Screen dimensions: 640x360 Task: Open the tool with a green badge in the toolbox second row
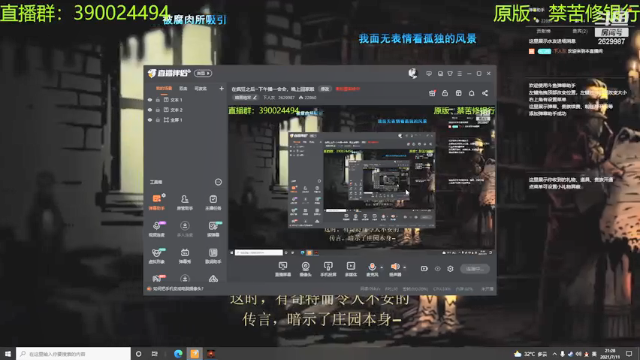213,229
